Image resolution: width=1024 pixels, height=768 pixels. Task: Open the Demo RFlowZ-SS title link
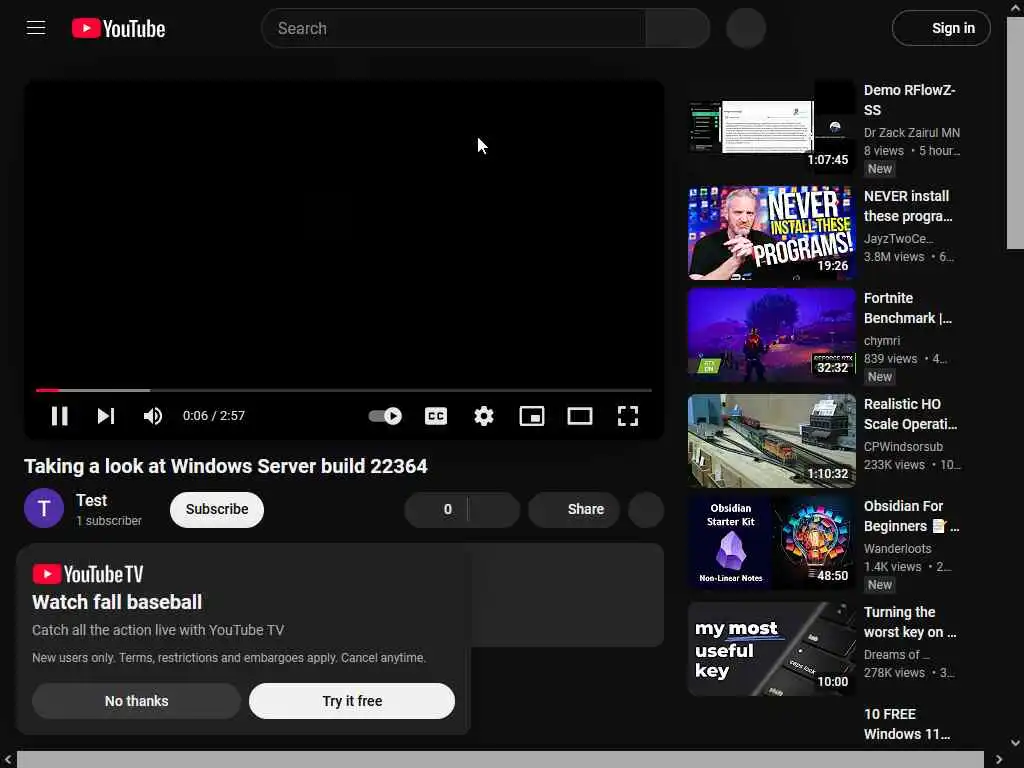910,100
